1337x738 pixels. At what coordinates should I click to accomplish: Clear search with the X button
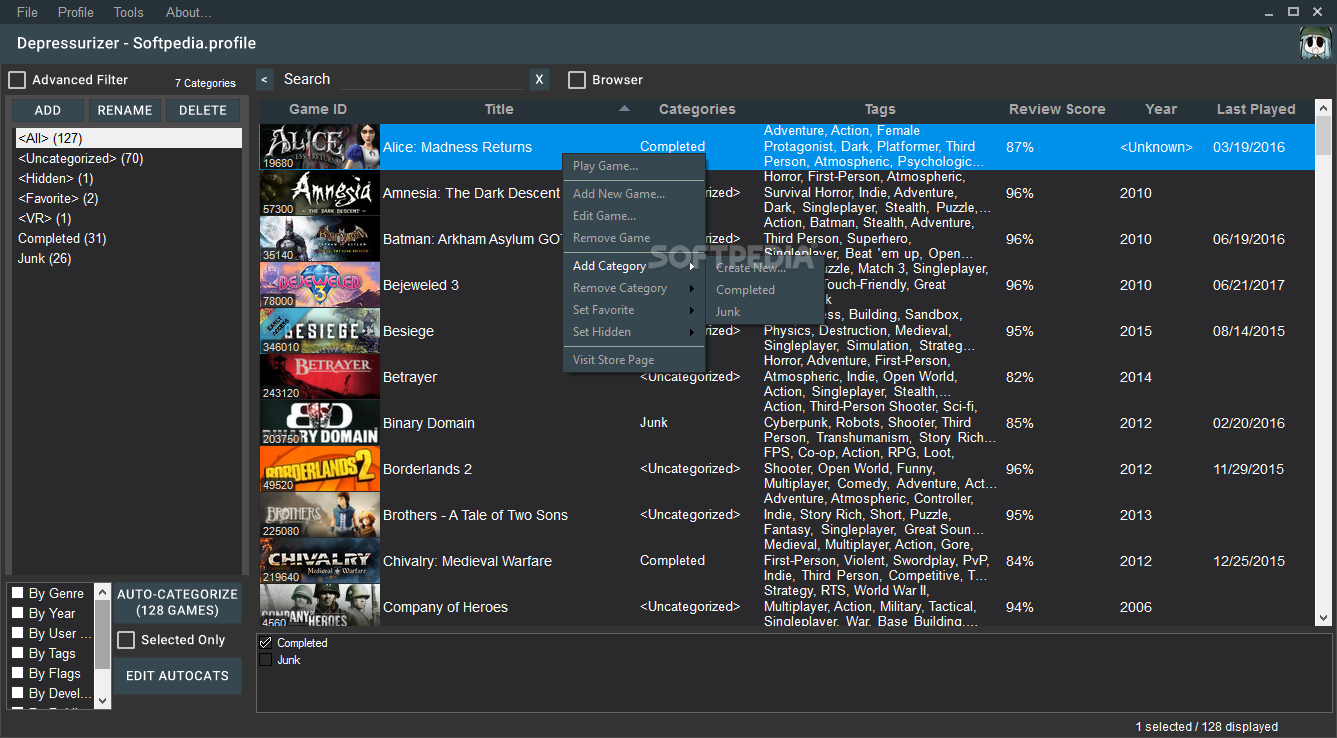pos(539,80)
